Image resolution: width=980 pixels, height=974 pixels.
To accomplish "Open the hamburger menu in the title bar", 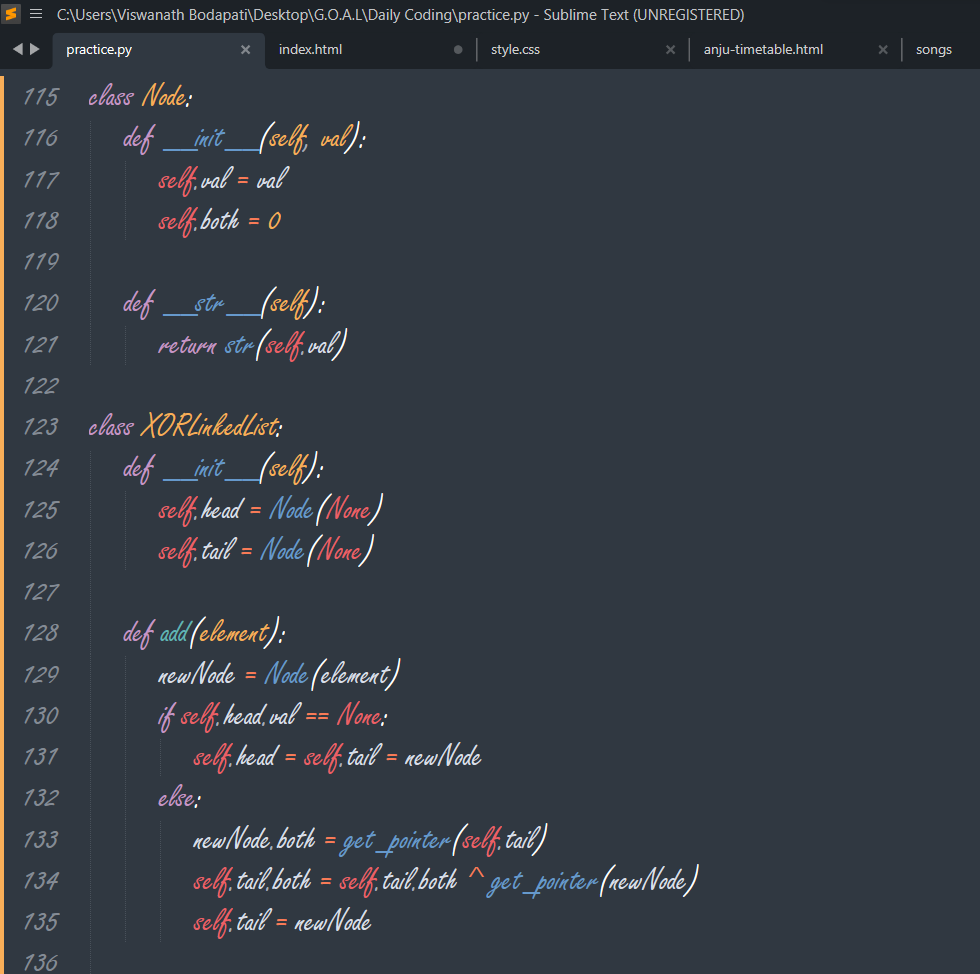I will (36, 14).
